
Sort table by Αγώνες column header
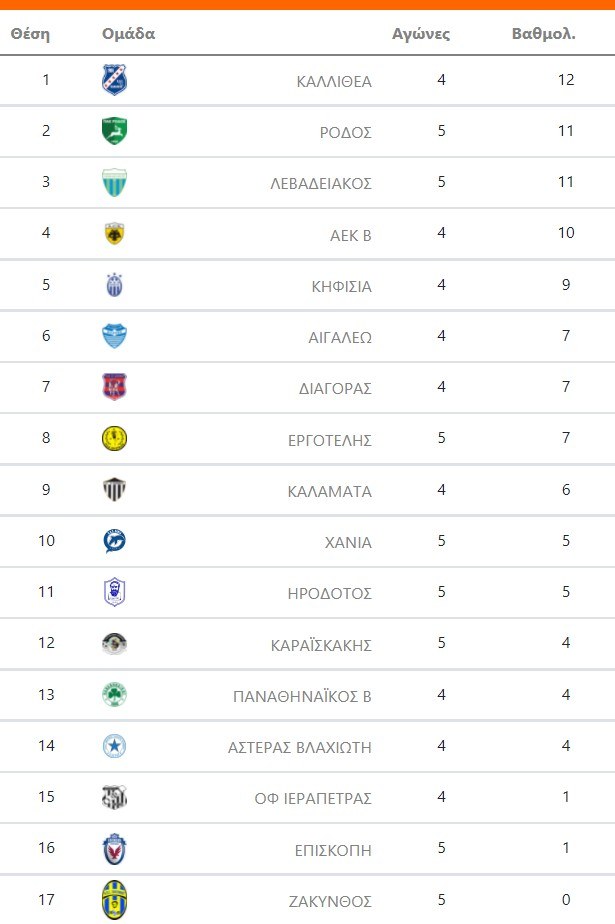(x=421, y=34)
